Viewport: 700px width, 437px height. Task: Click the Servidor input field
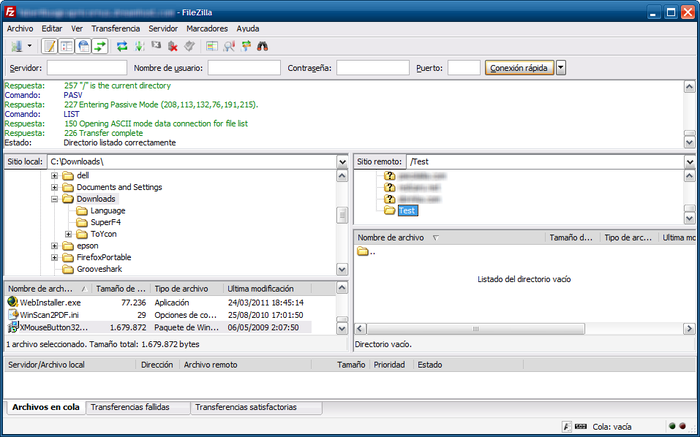point(87,68)
